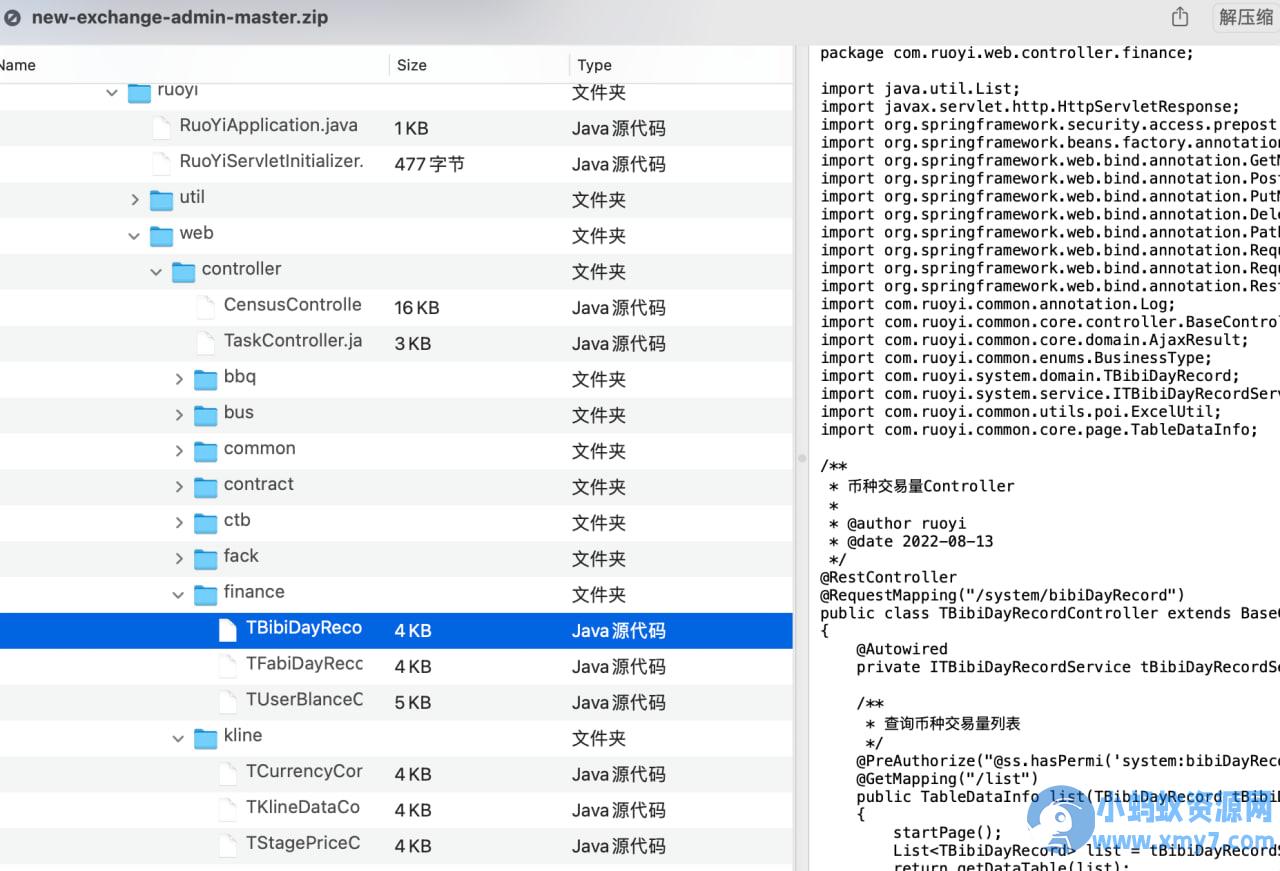Click the bbq folder icon
Screen dimensions: 1280x871
205,379
